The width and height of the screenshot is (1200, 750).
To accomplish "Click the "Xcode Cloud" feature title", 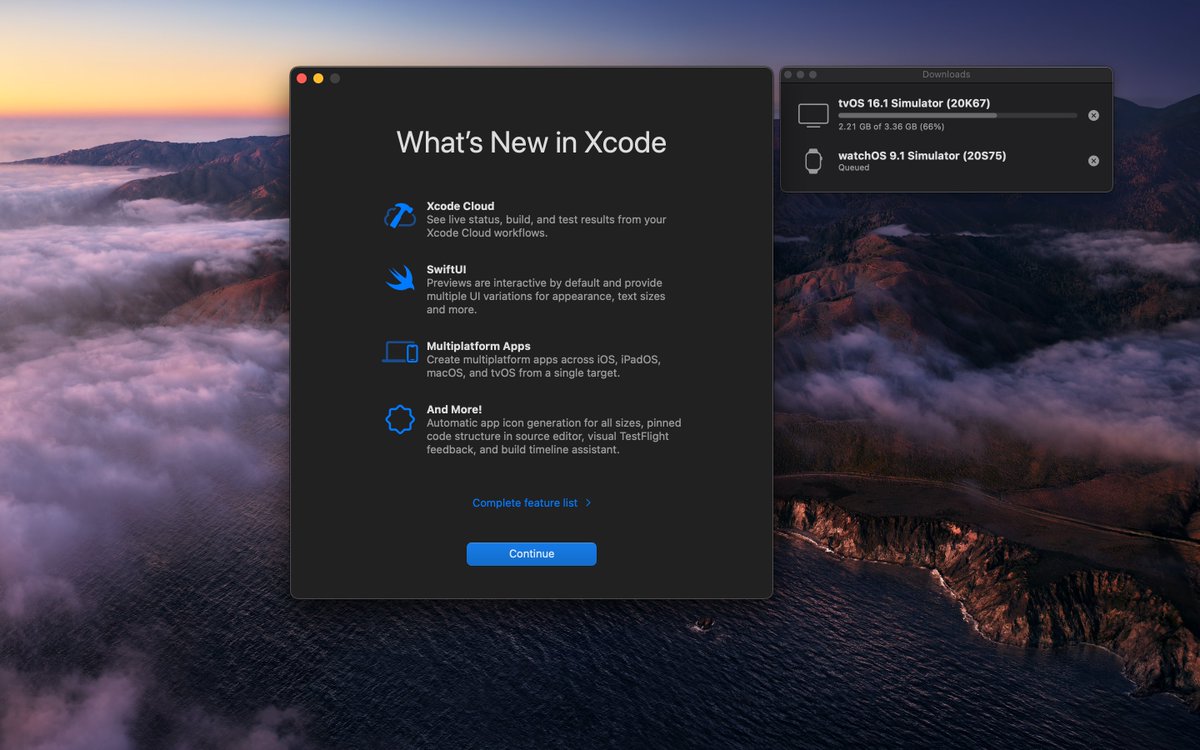I will click(x=460, y=206).
